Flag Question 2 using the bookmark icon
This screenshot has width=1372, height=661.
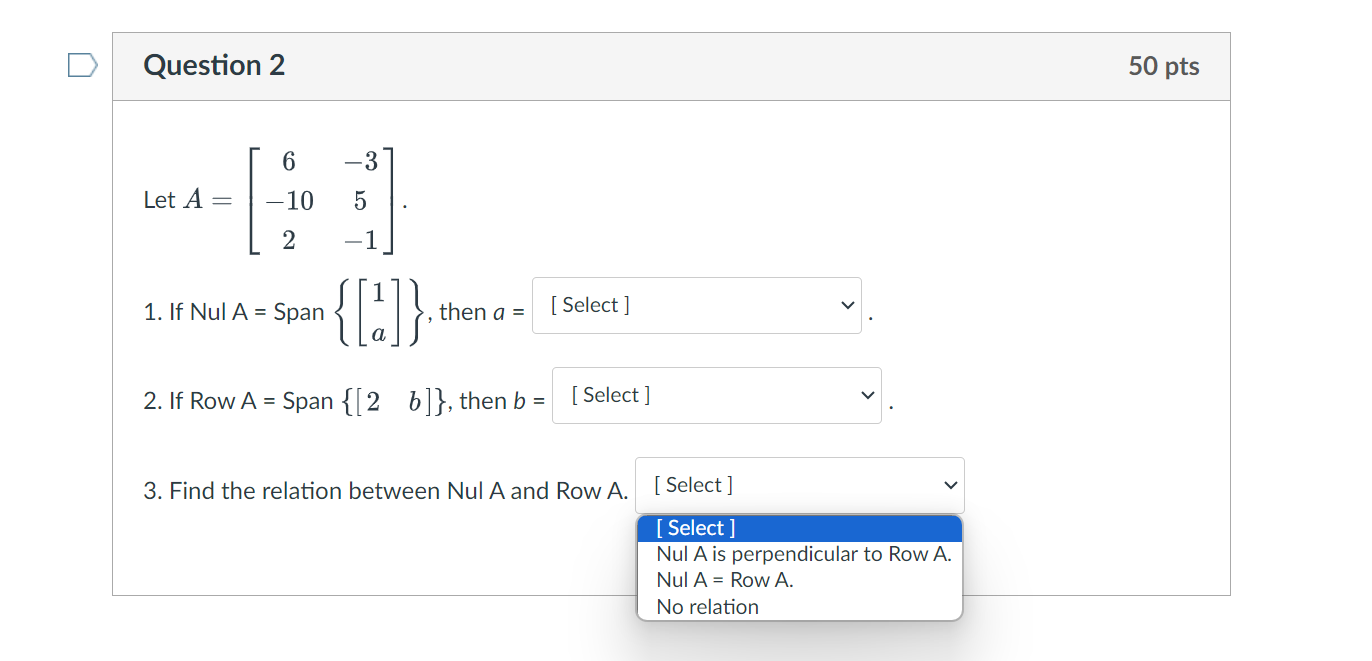point(82,63)
